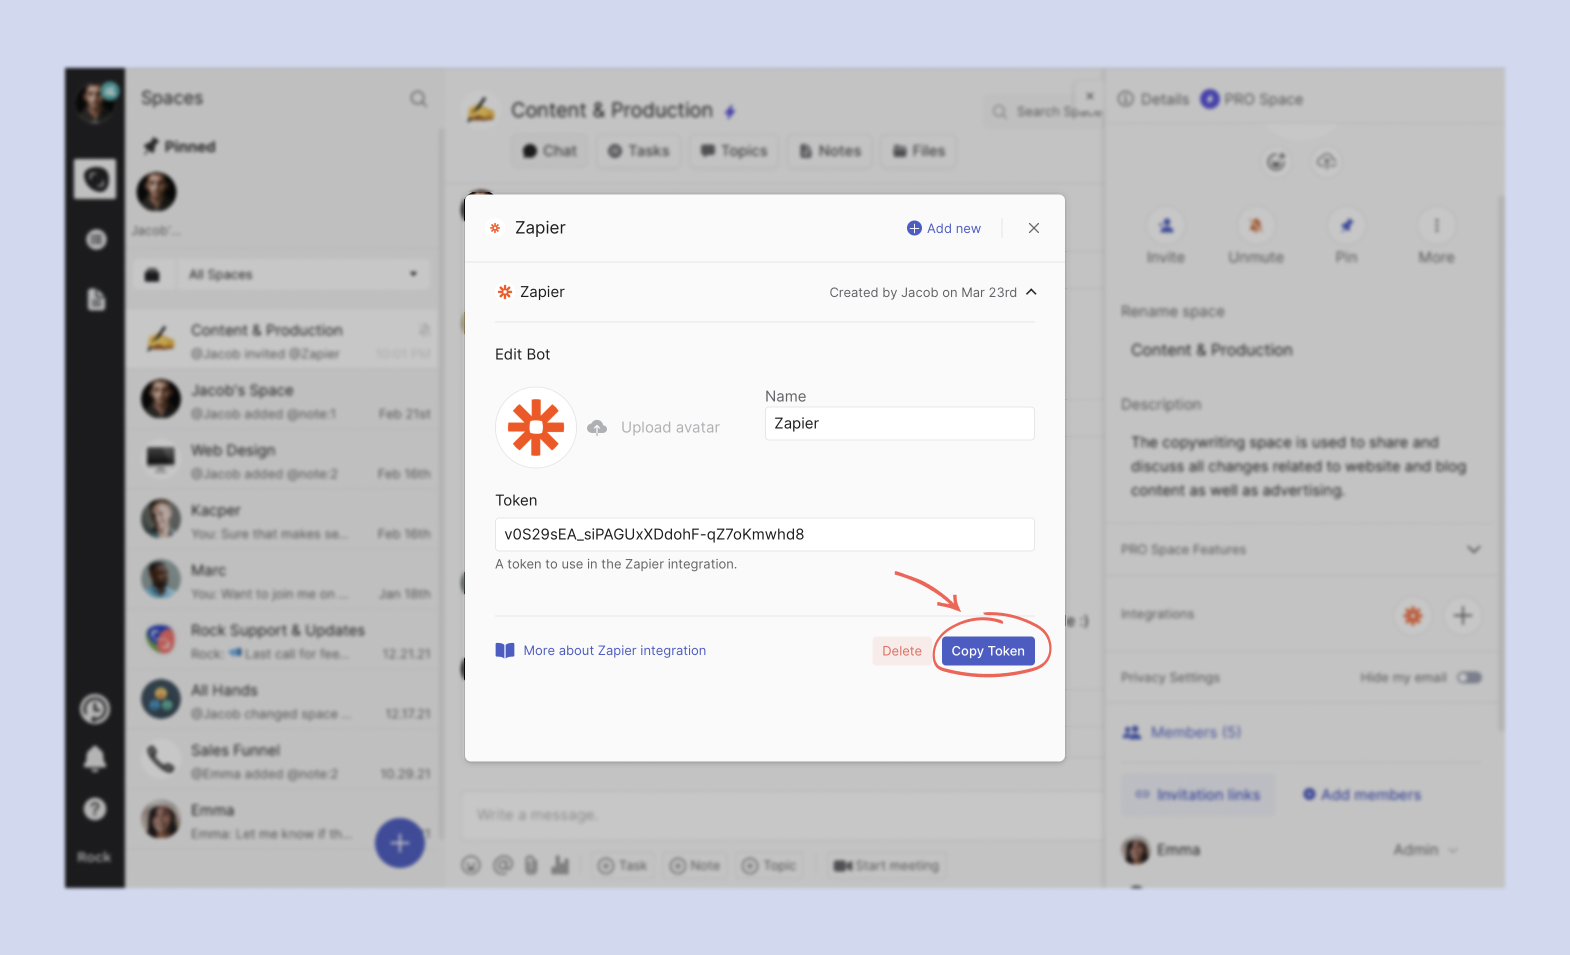Click the Copy Token button

[987, 651]
